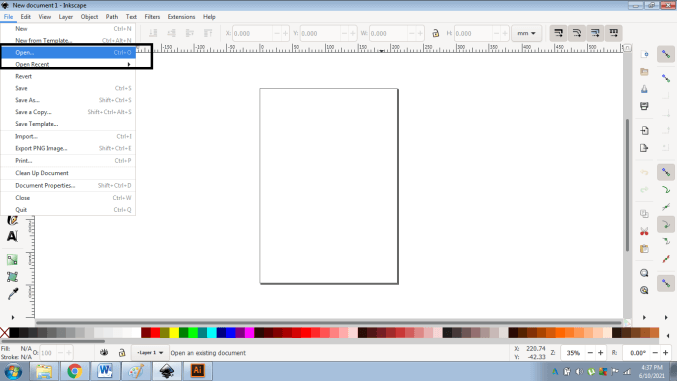Image resolution: width=677 pixels, height=381 pixels.
Task: Click the export icon on right toolbar
Action: click(644, 148)
